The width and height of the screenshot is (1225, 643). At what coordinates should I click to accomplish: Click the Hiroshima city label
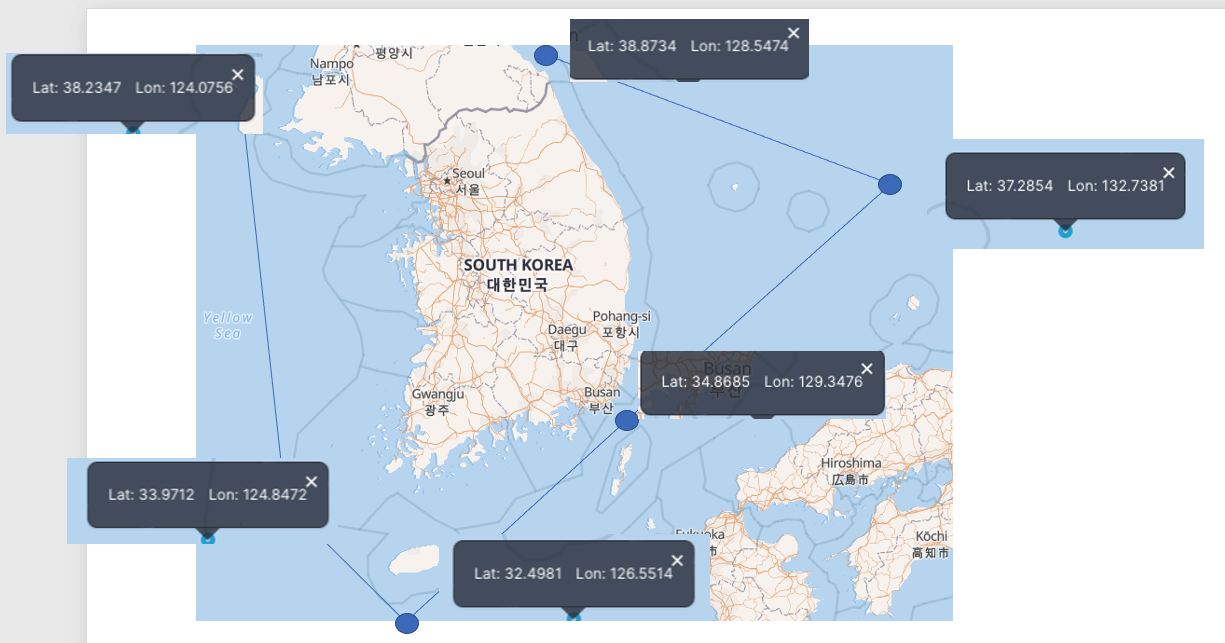[851, 470]
